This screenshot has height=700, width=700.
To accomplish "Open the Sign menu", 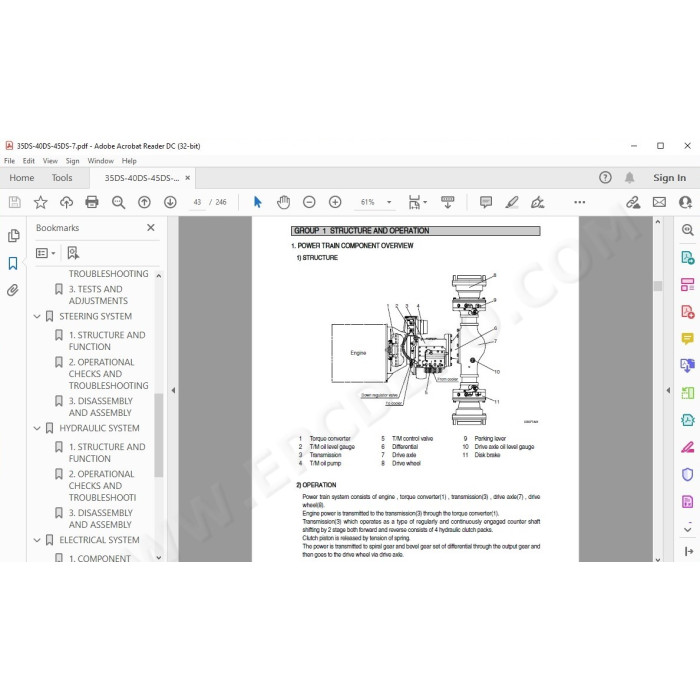I will (x=72, y=161).
